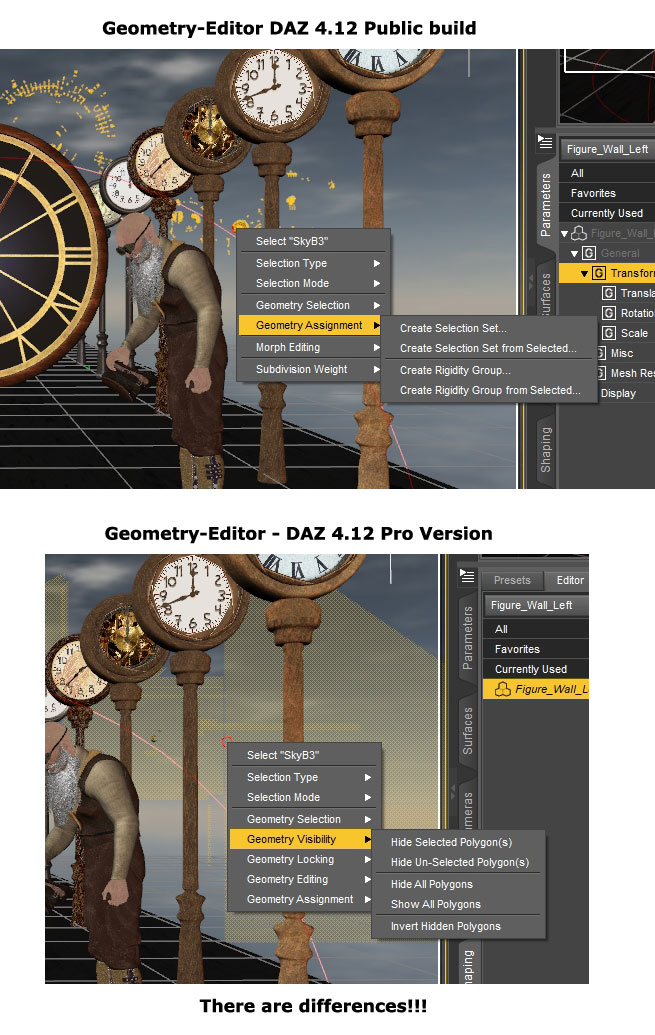Collapse the Transforms group triangle

tap(584, 273)
